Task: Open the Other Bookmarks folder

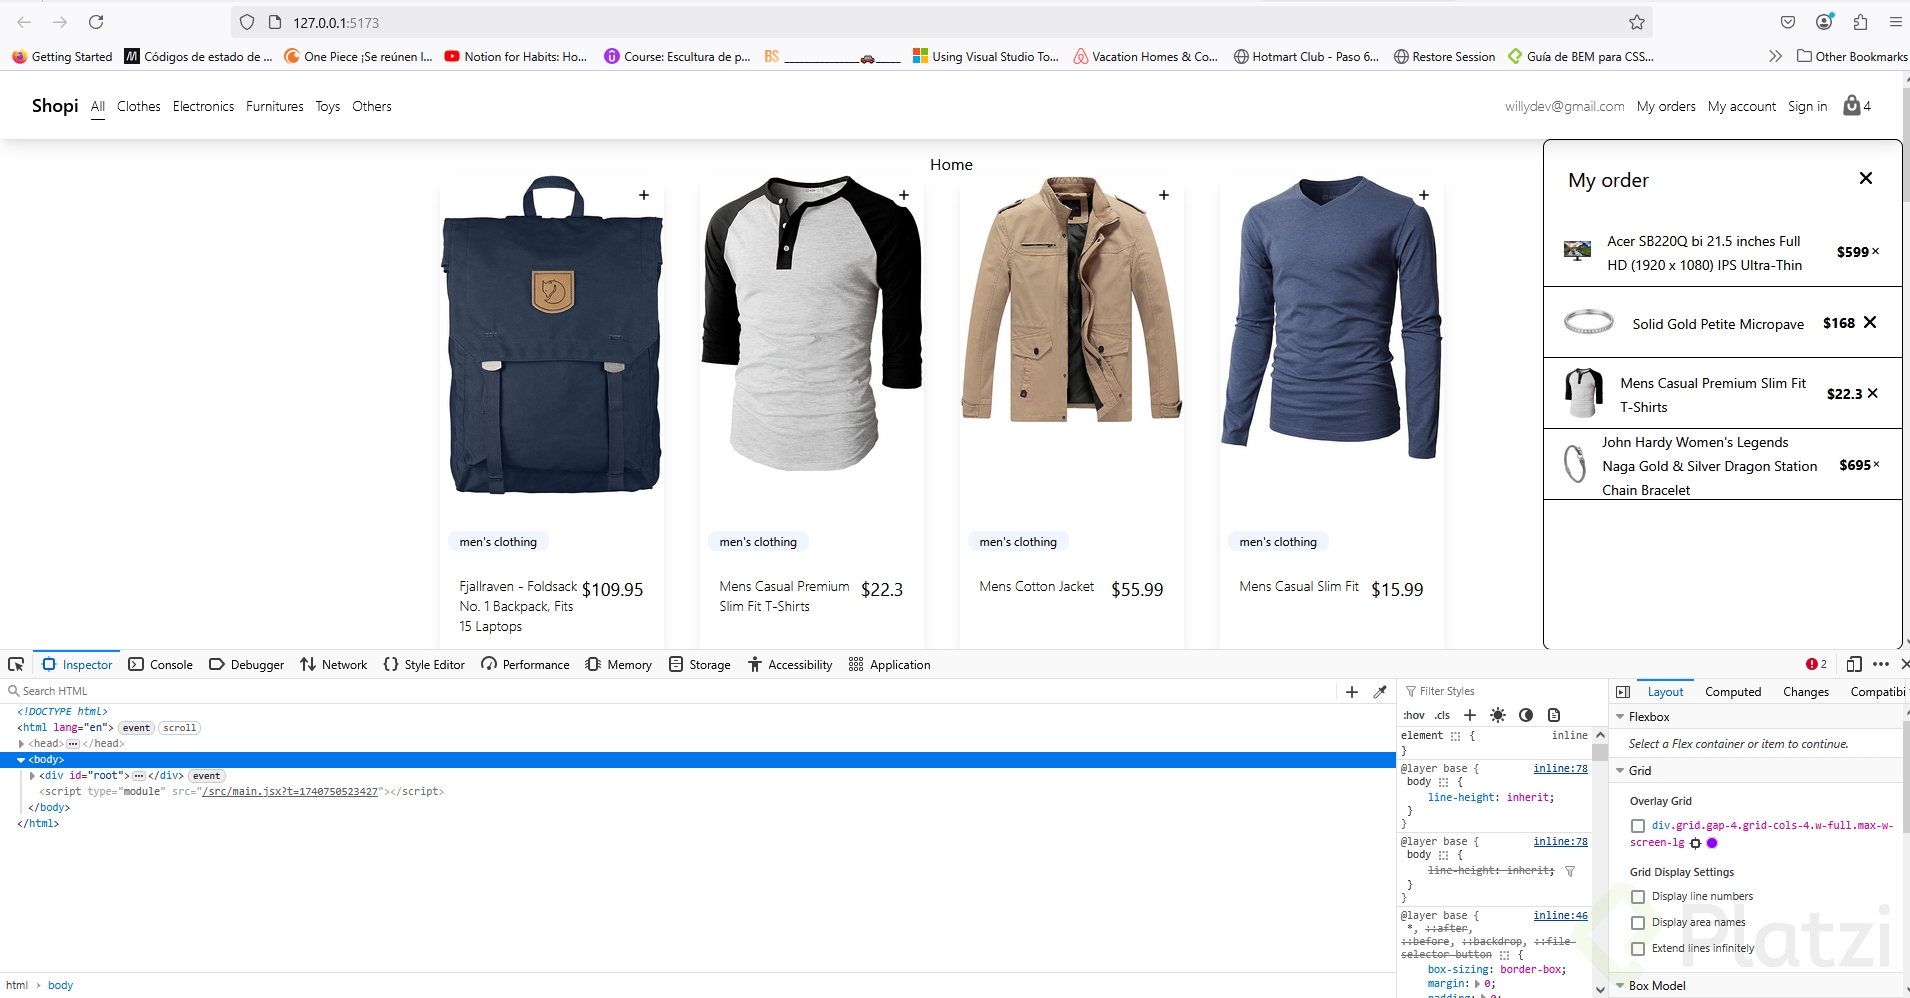Action: (1852, 56)
